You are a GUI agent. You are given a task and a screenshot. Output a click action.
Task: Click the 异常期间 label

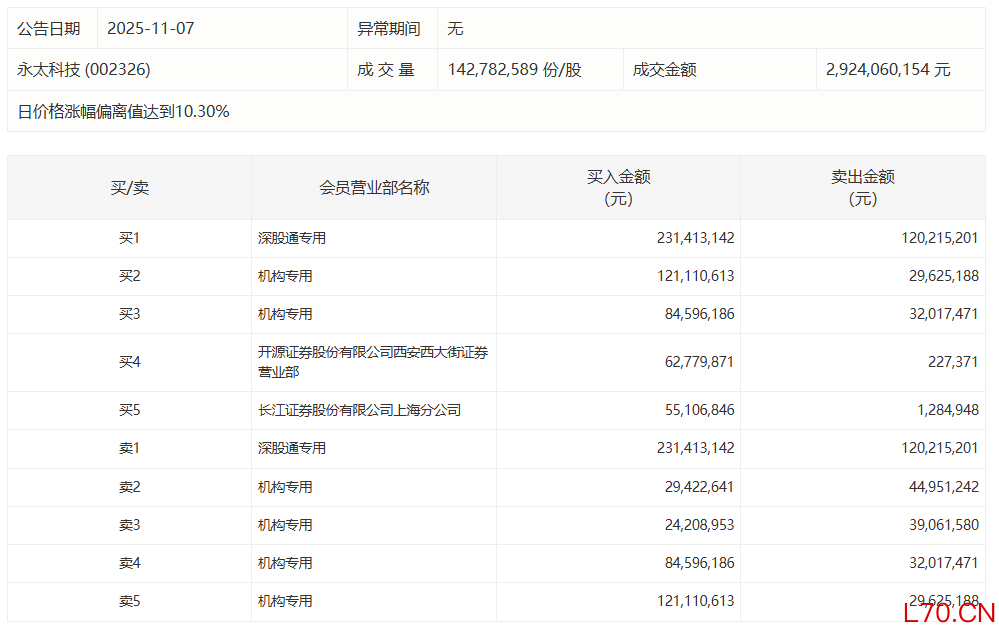point(389,29)
